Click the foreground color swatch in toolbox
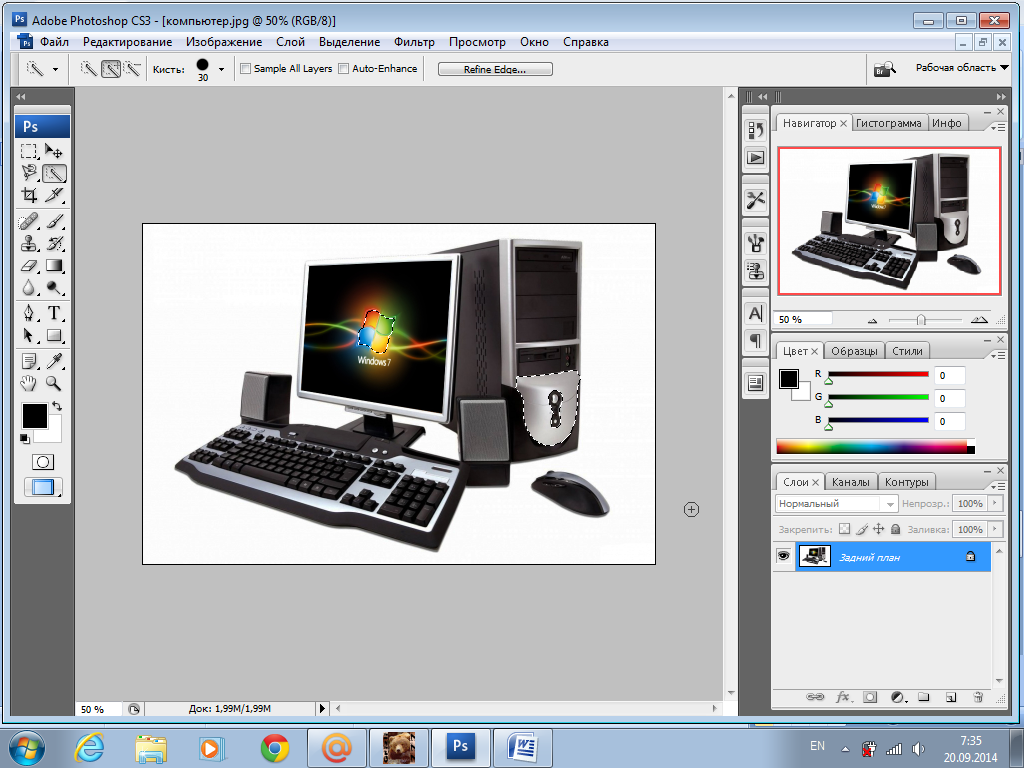The width and height of the screenshot is (1024, 768). pos(35,416)
